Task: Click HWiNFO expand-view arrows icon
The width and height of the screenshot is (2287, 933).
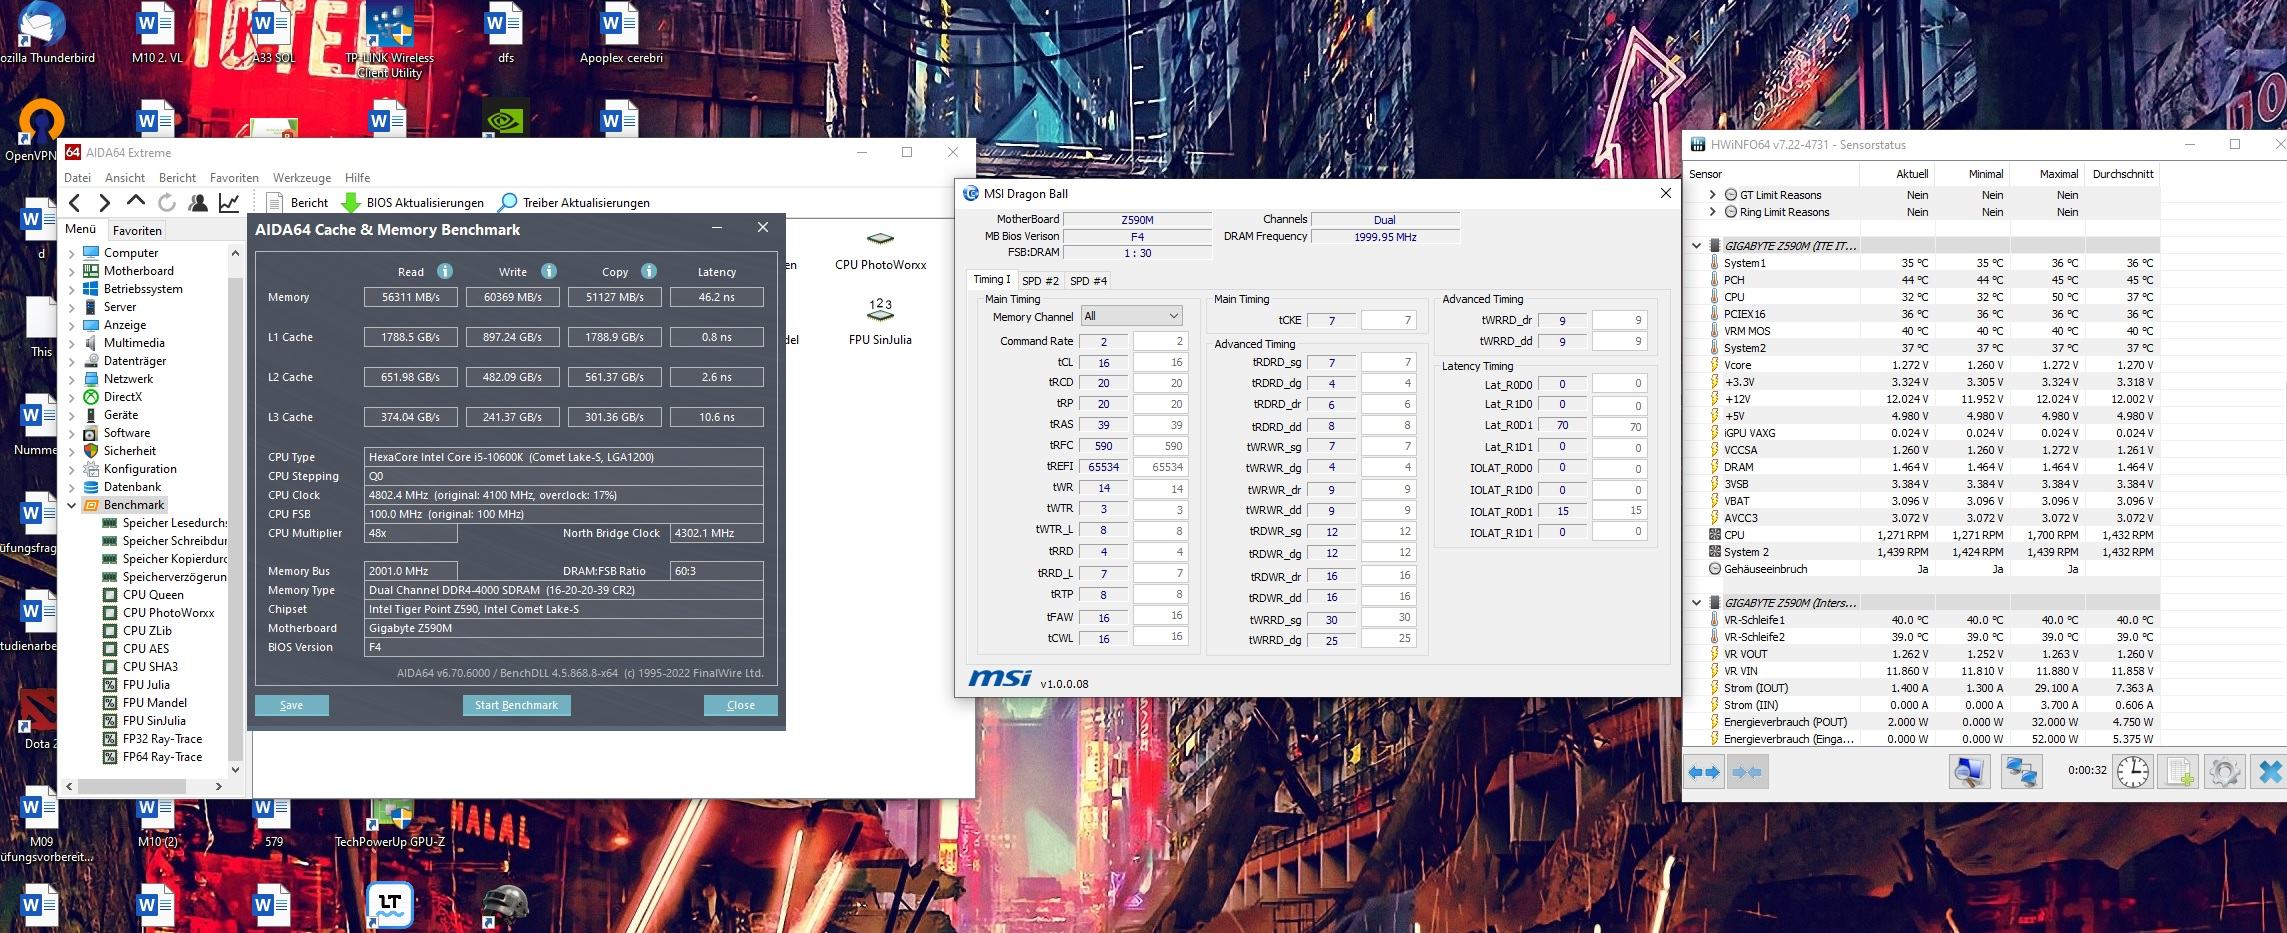Action: tap(1705, 772)
